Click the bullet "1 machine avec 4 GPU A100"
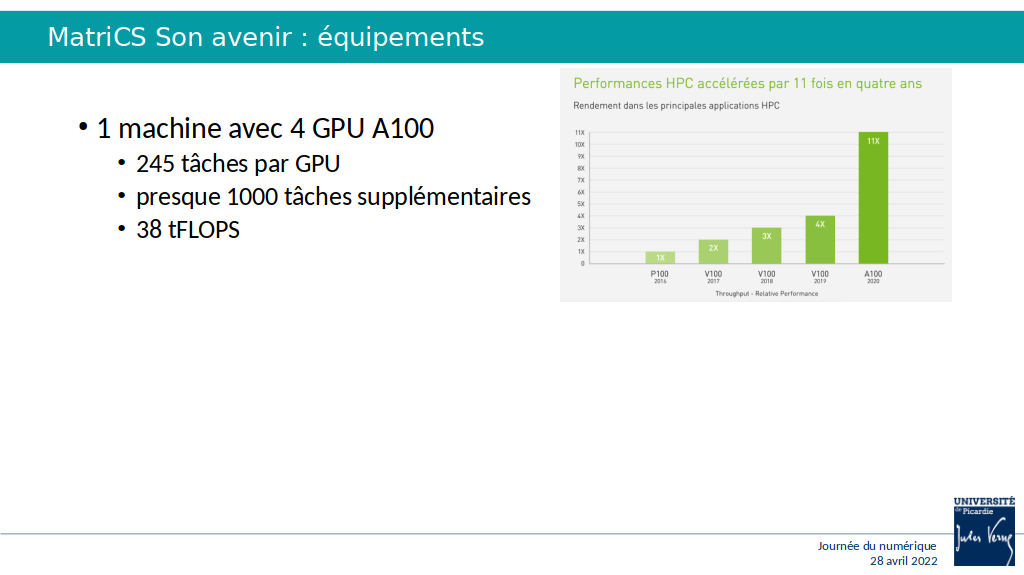 pos(265,129)
